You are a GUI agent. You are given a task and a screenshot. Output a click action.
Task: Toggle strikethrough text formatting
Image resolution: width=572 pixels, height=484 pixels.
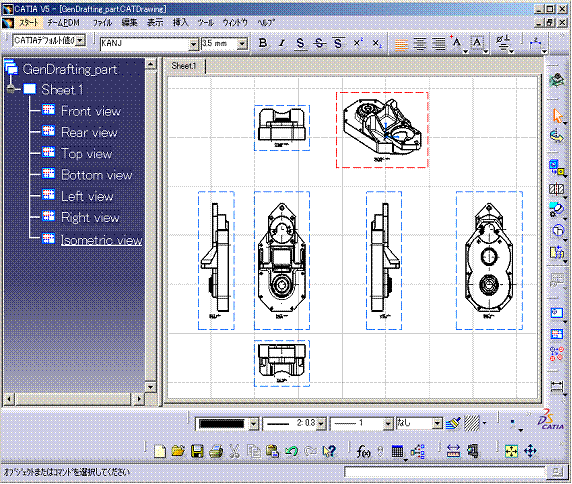319,43
